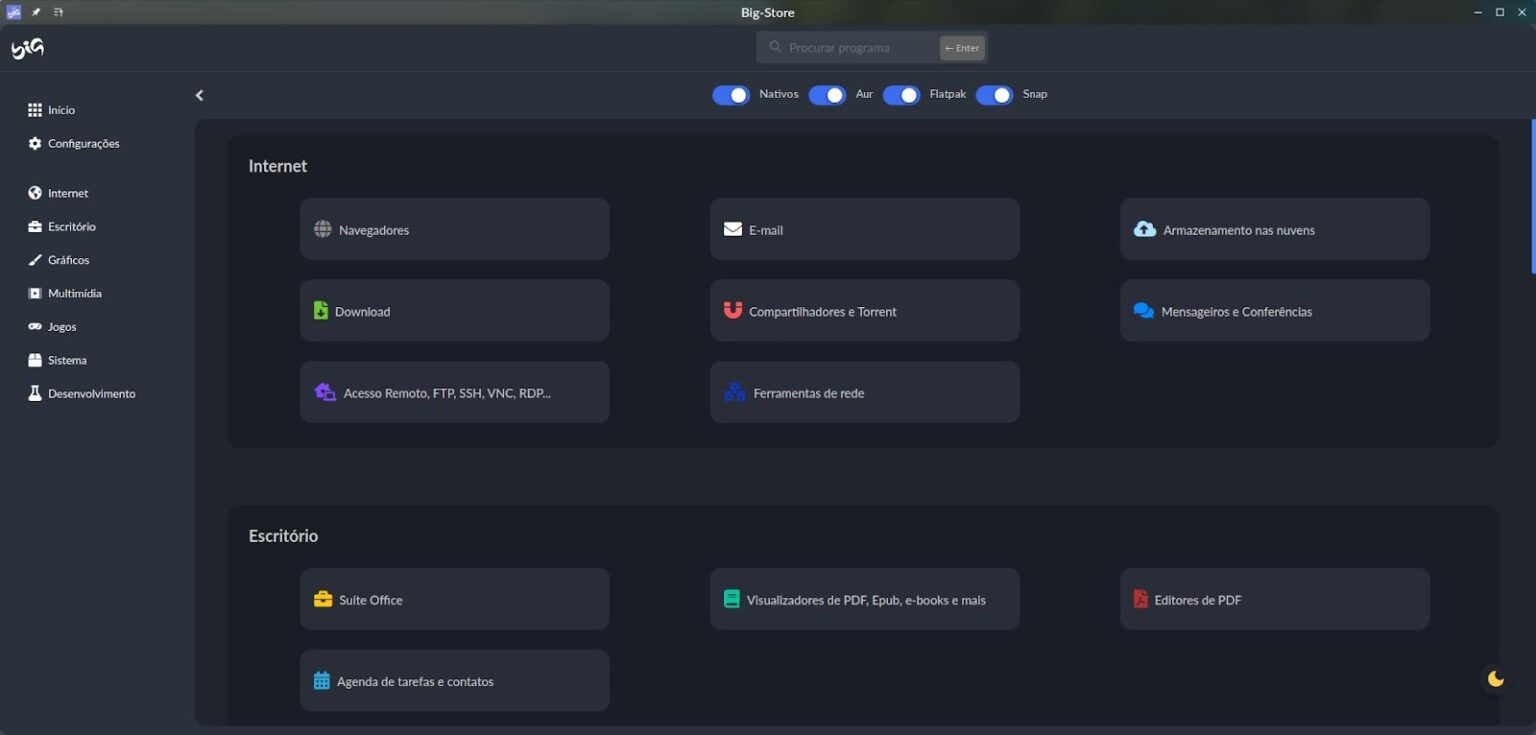This screenshot has height=735, width=1536.
Task: Collapse sidebar with the left chevron
Action: [x=199, y=95]
